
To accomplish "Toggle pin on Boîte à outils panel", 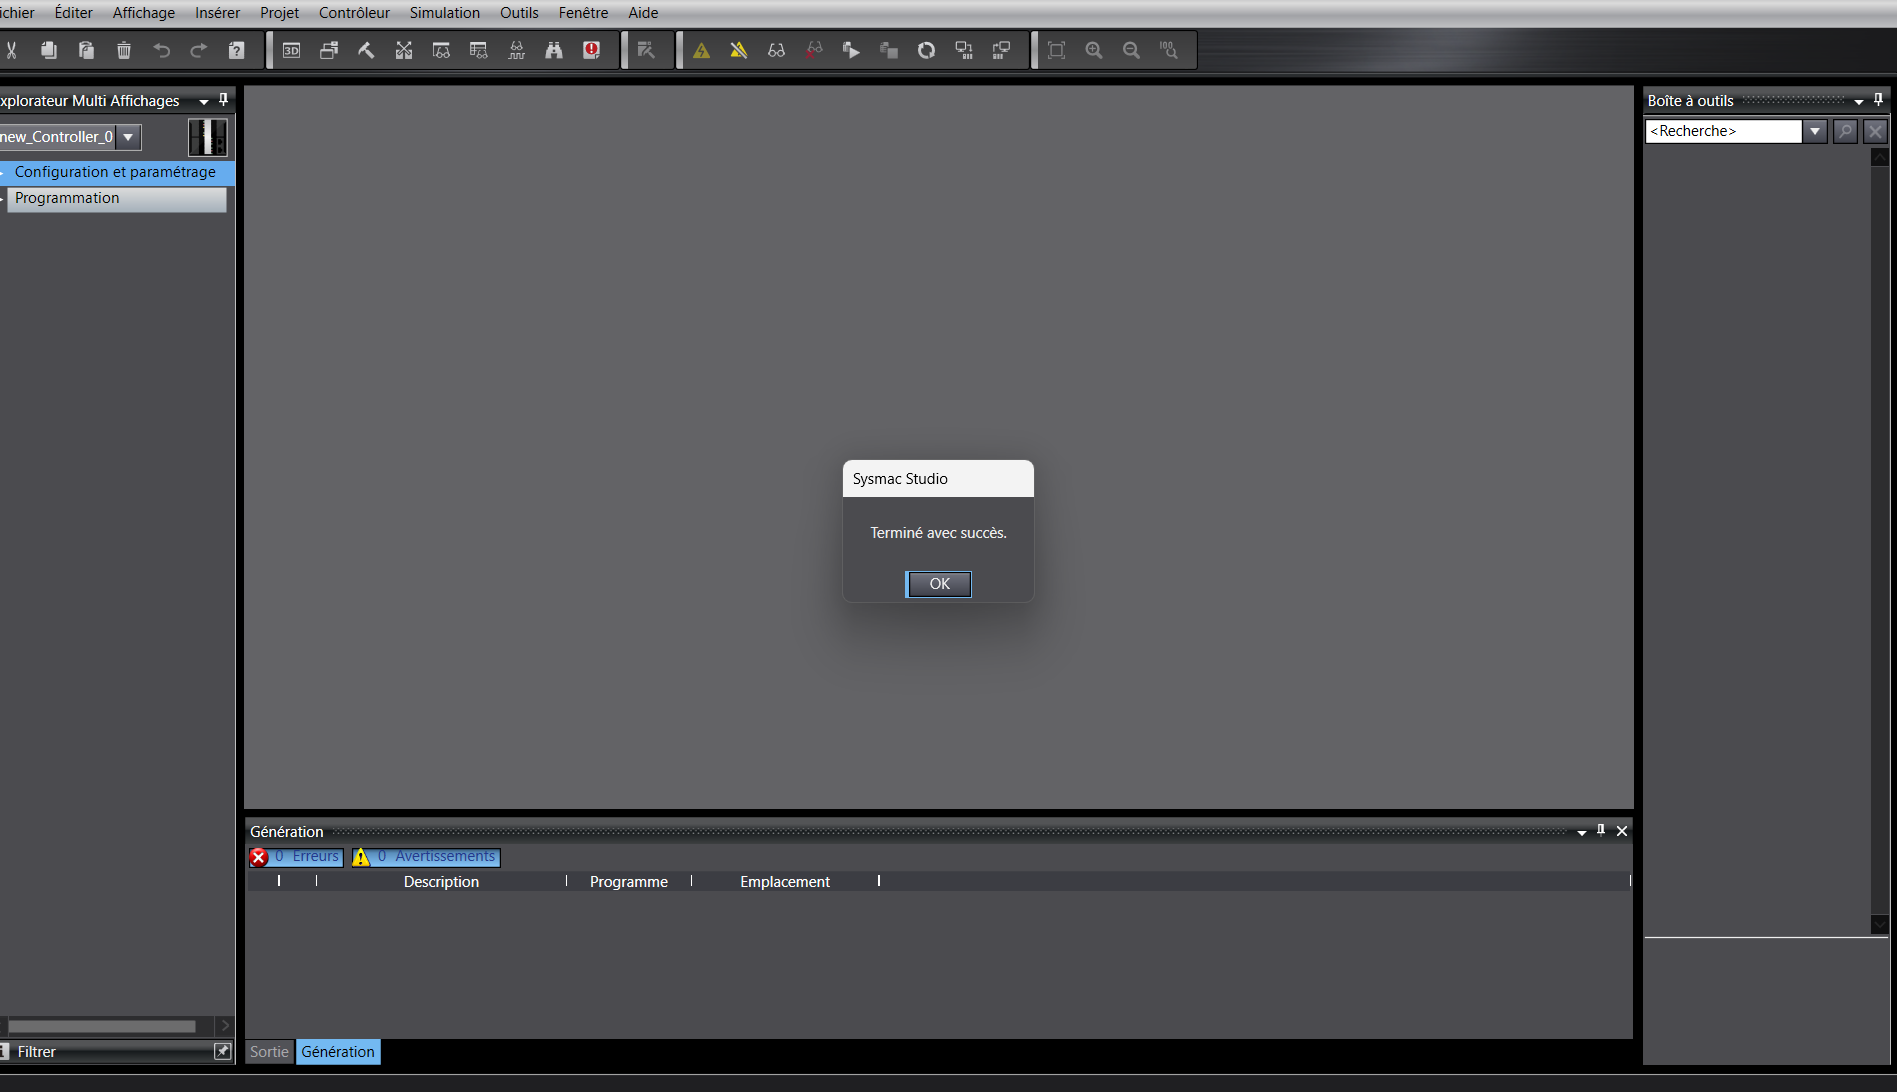I will [1878, 100].
